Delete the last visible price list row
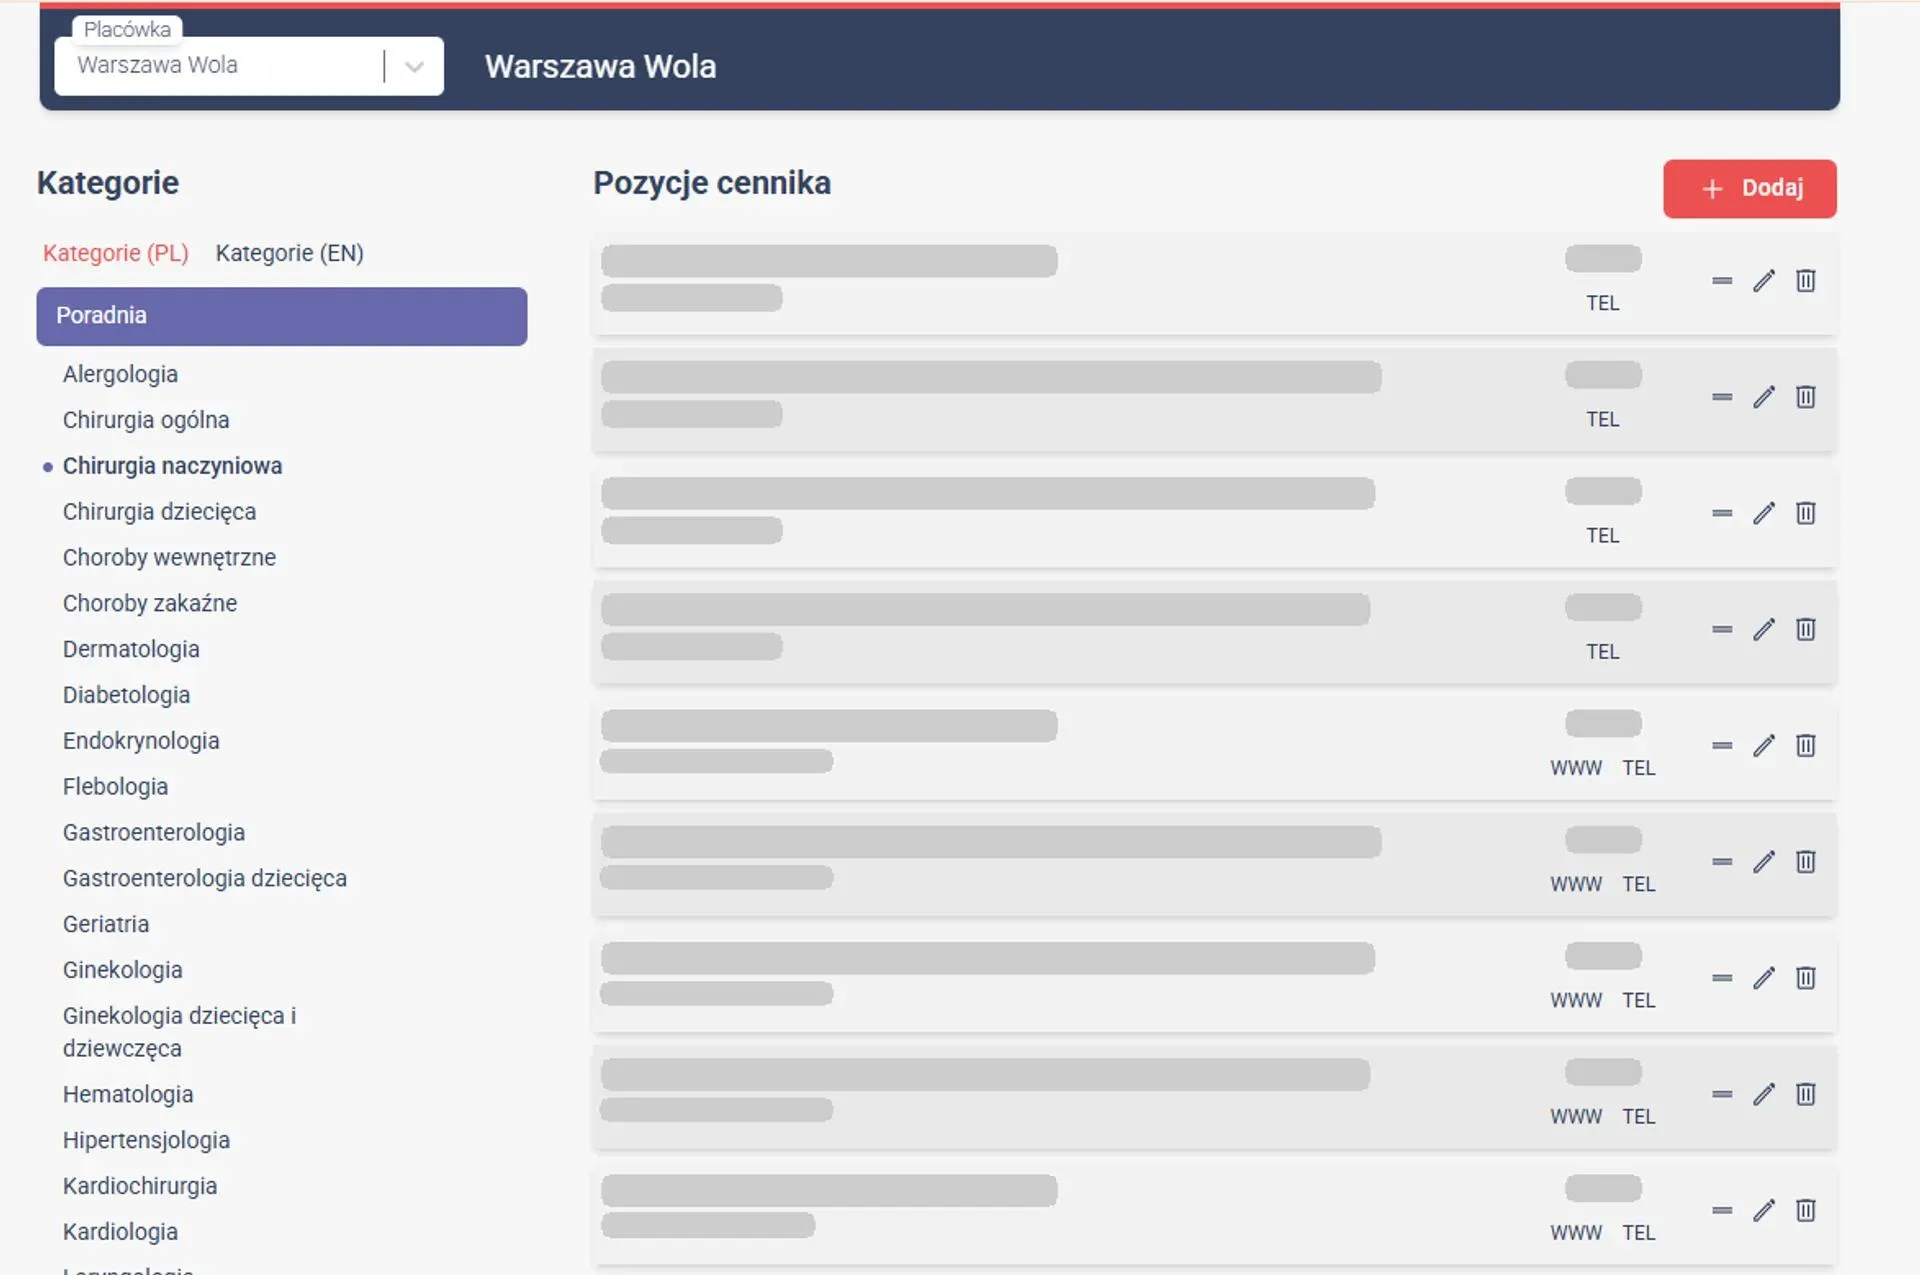This screenshot has height=1275, width=1920. coord(1805,1210)
